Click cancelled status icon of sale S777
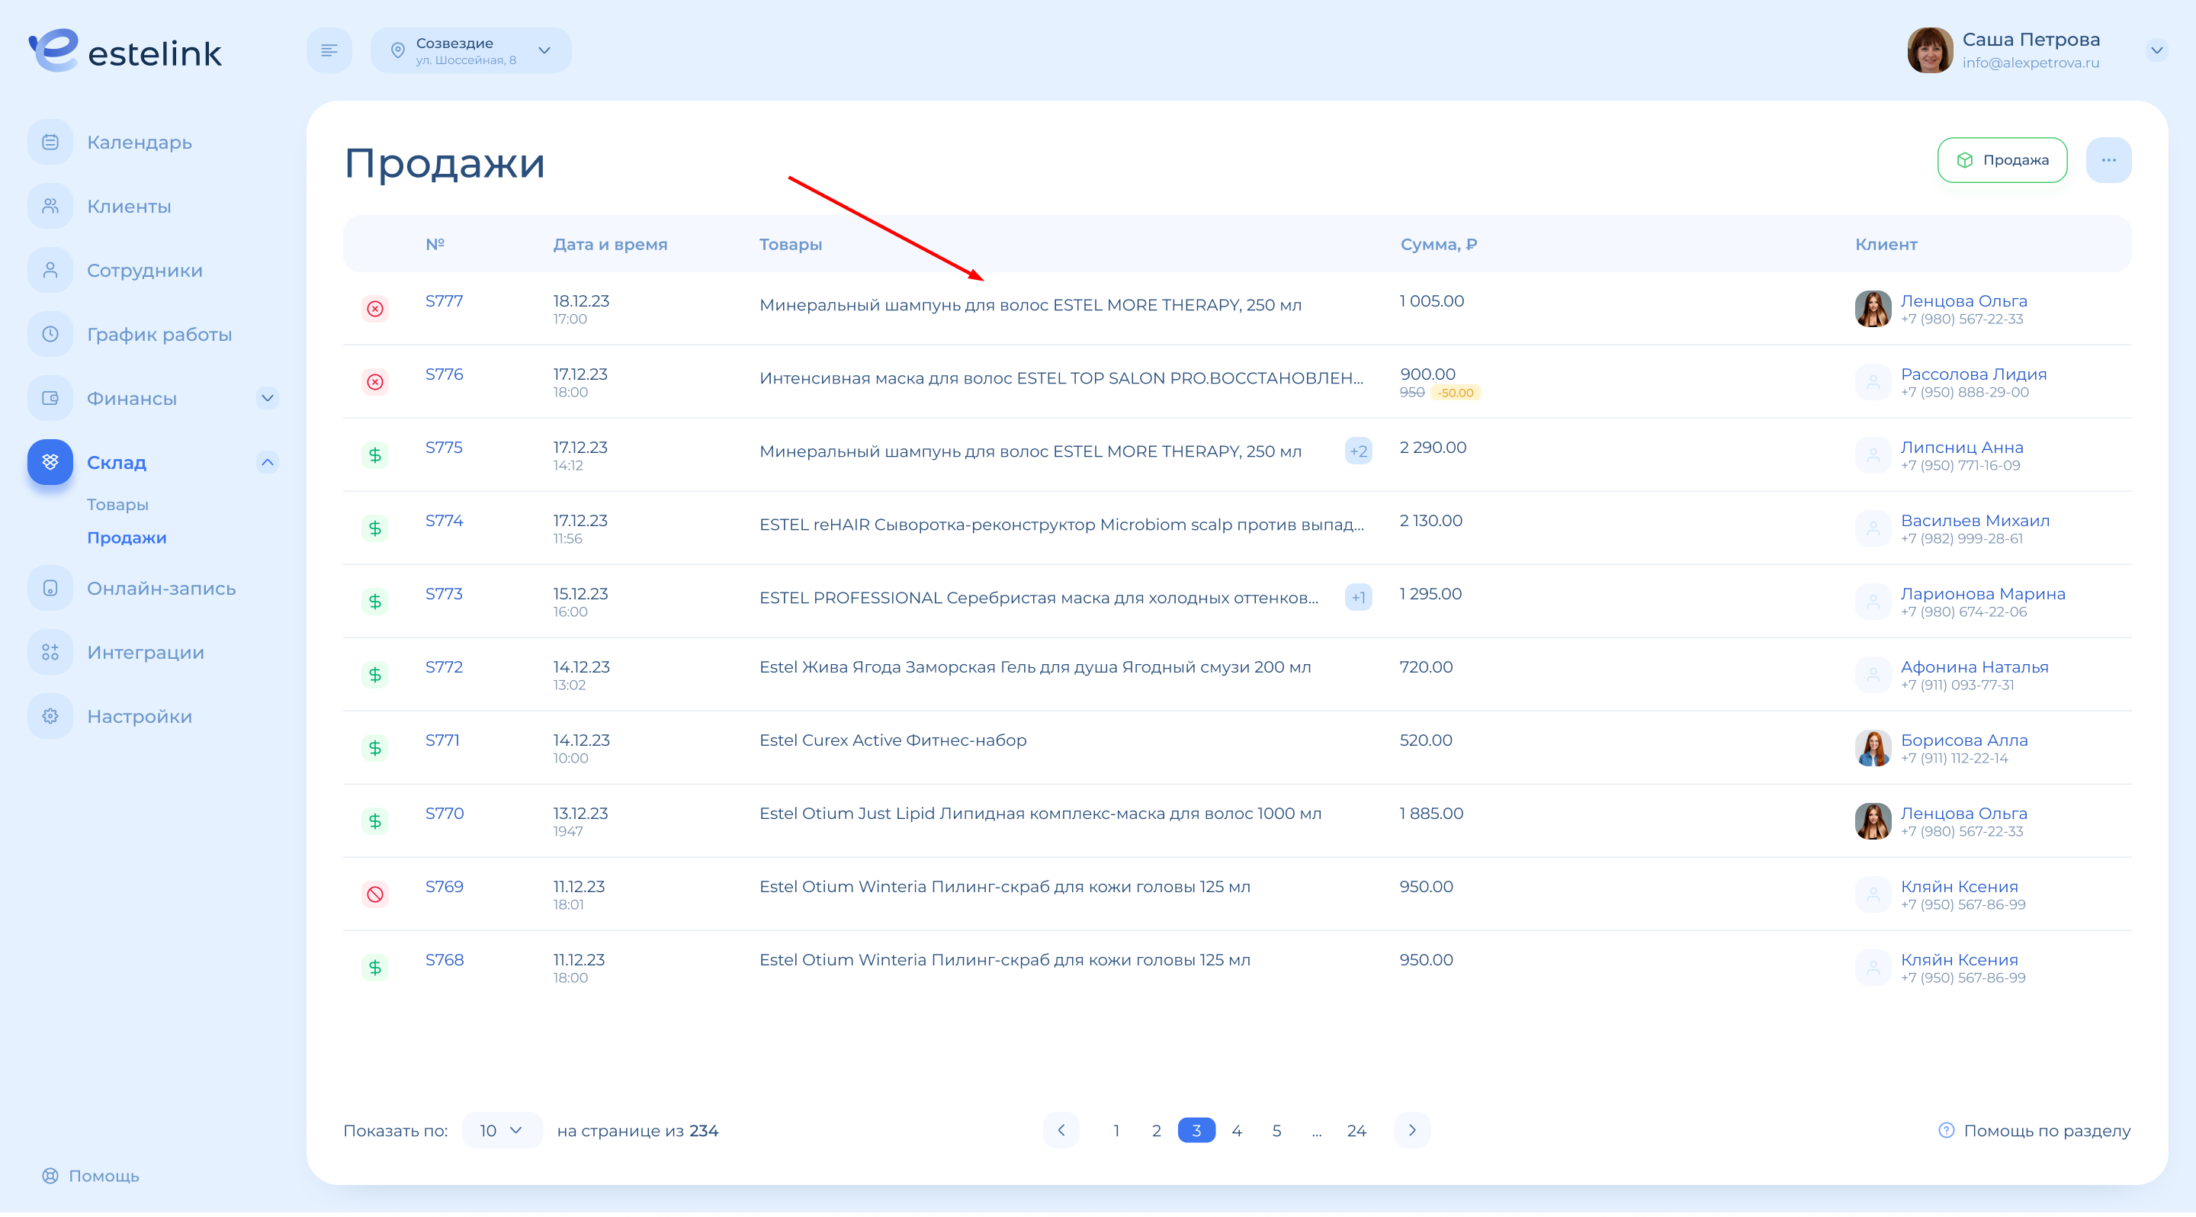This screenshot has height=1217, width=2196. tap(375, 309)
